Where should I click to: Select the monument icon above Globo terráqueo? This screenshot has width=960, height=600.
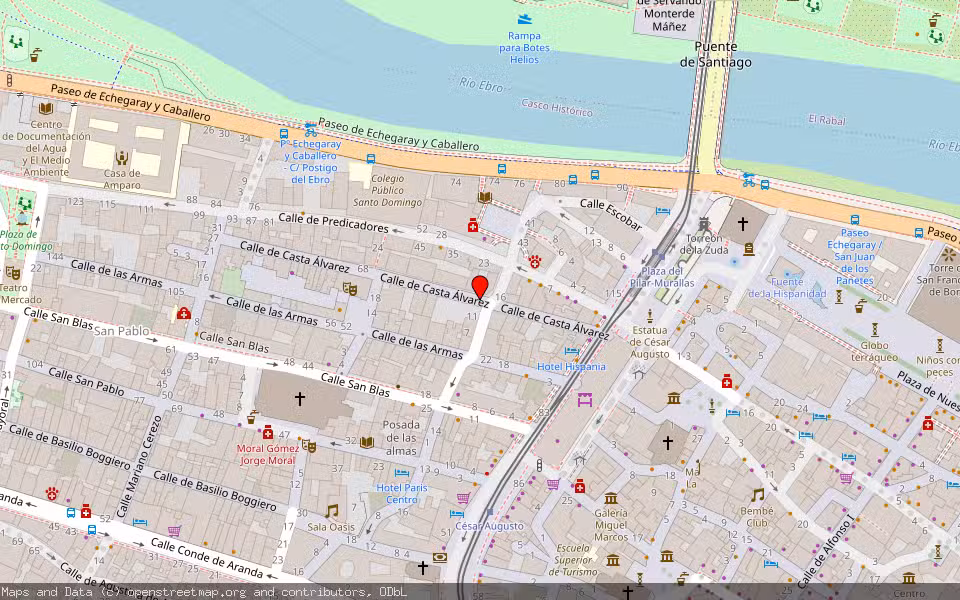(x=875, y=329)
